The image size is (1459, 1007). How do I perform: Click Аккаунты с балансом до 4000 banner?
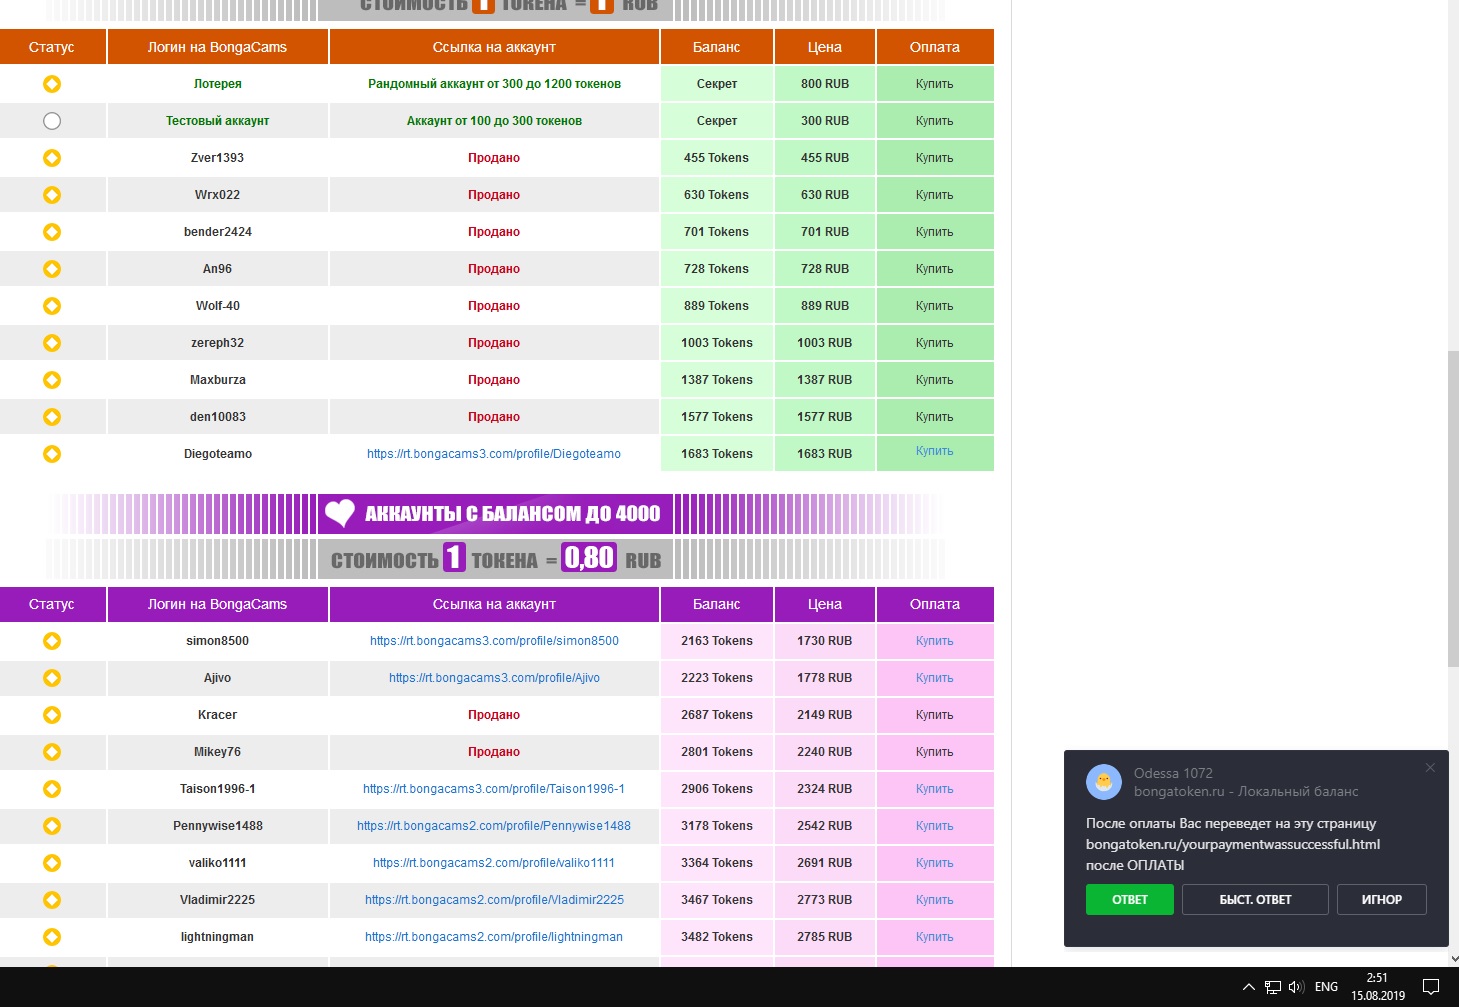[x=496, y=514]
